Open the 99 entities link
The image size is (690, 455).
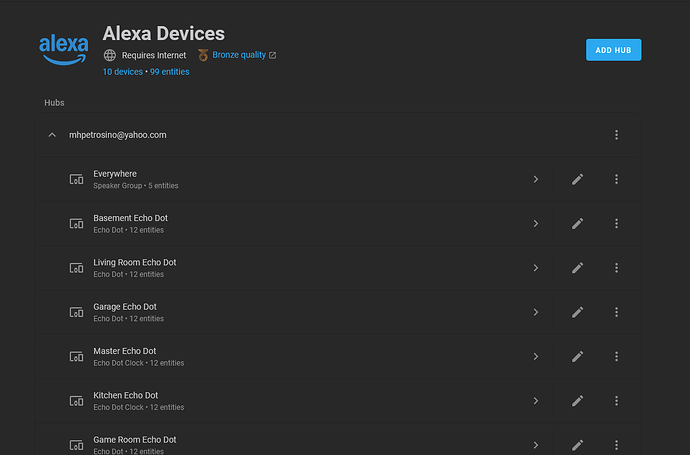(169, 72)
